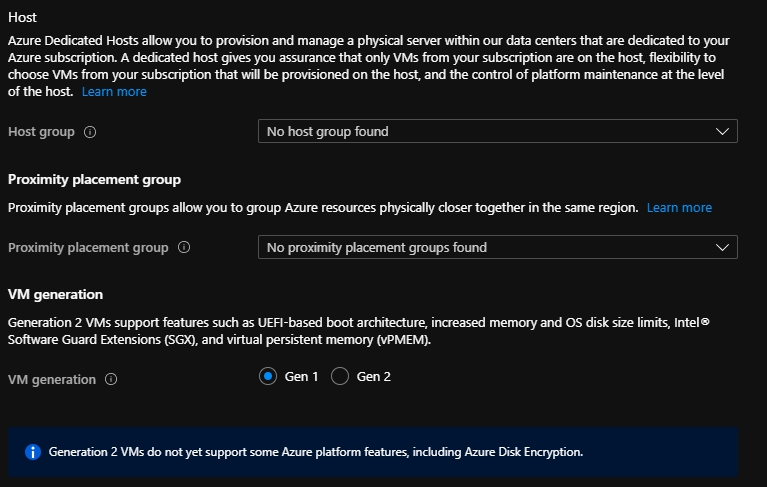The width and height of the screenshot is (767, 487).
Task: Click the bold 'VM generation' heading
Action: (55, 295)
